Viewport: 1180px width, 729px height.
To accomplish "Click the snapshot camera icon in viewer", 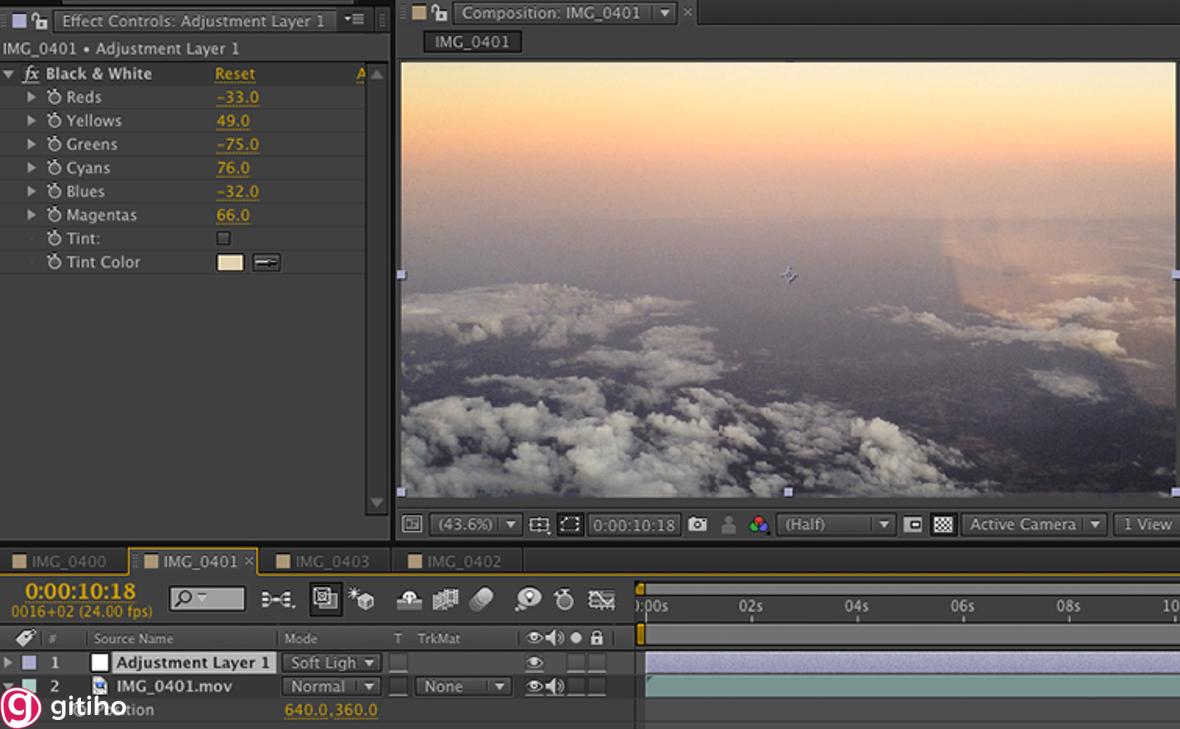I will pos(698,525).
